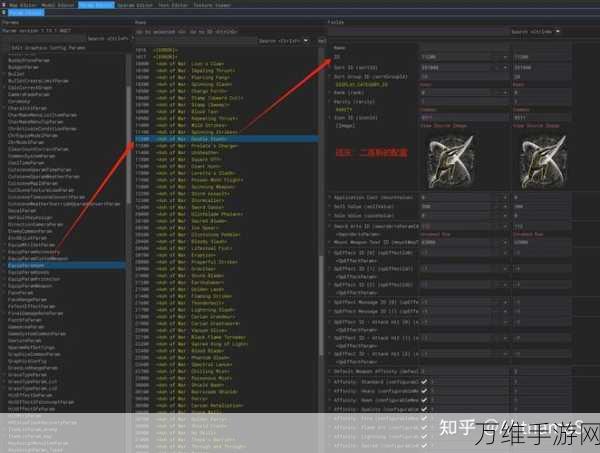The width and height of the screenshot is (600, 453).
Task: Open the Texture Viewer tab
Action: pos(212,5)
